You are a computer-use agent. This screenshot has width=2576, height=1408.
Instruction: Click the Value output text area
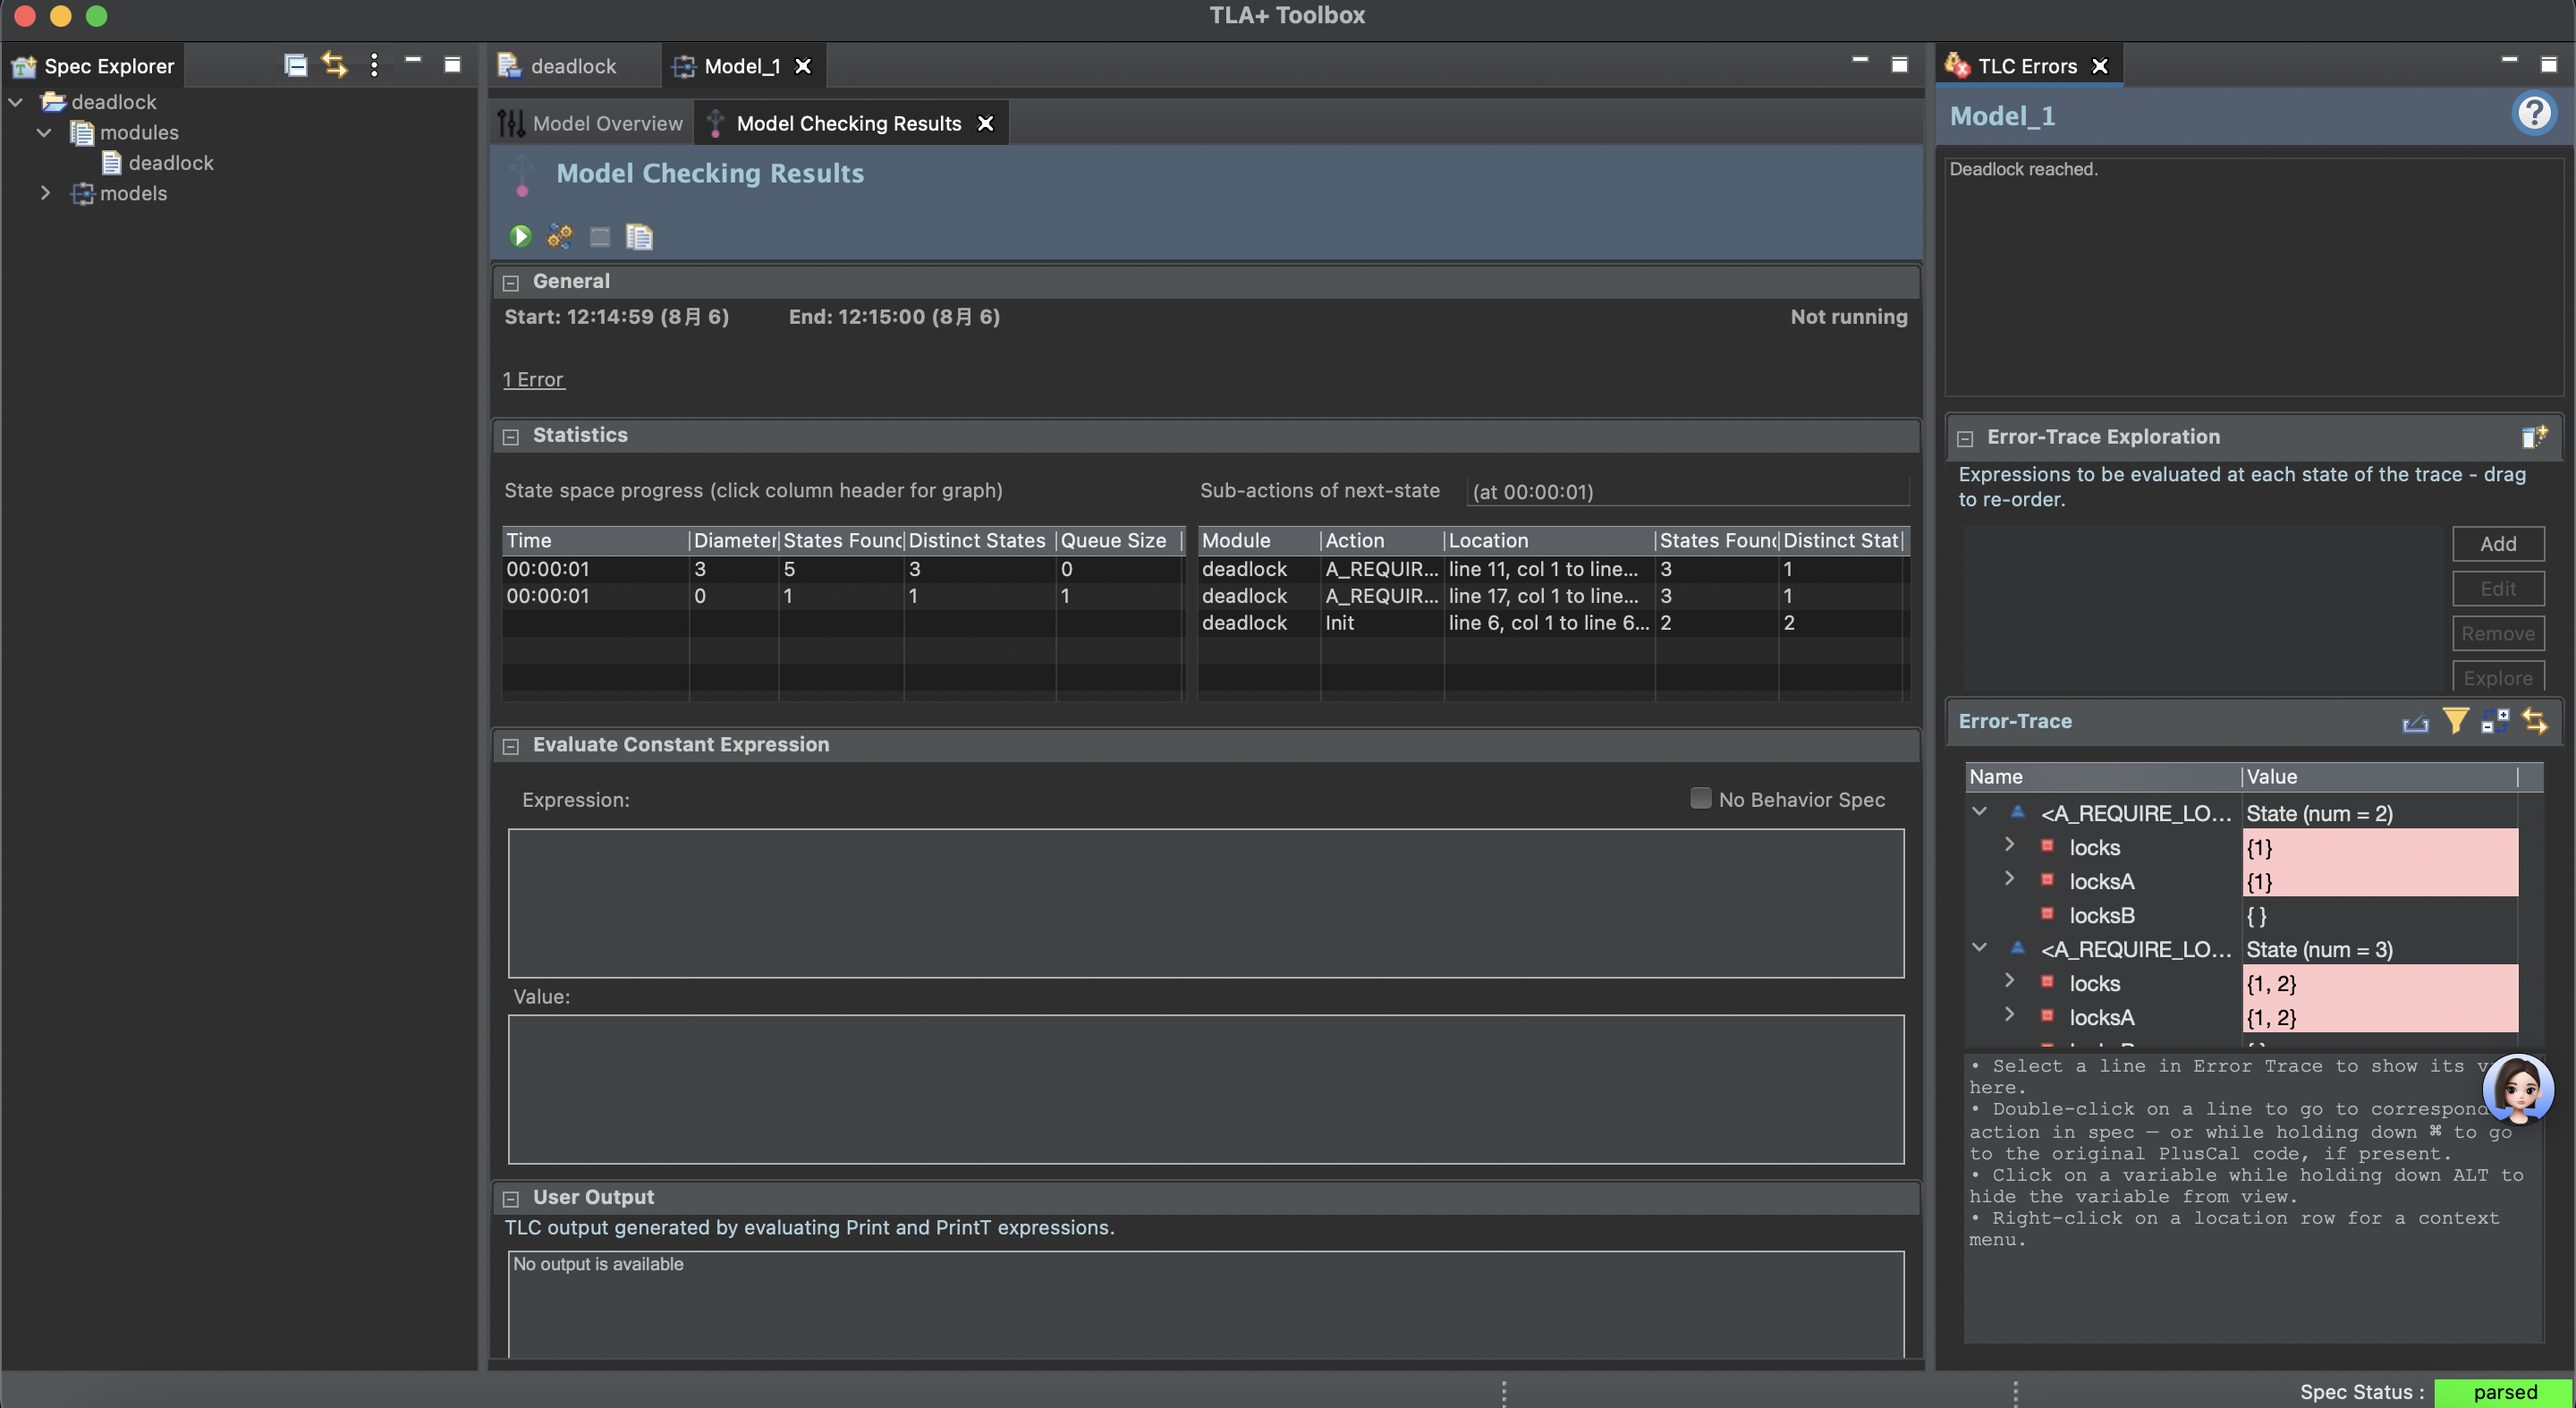coord(1206,1089)
